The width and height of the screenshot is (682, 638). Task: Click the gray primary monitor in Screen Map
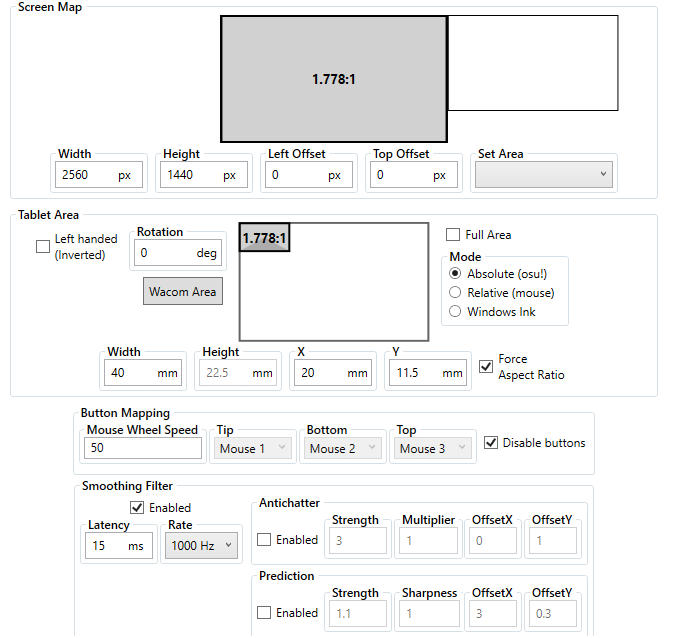coord(333,78)
